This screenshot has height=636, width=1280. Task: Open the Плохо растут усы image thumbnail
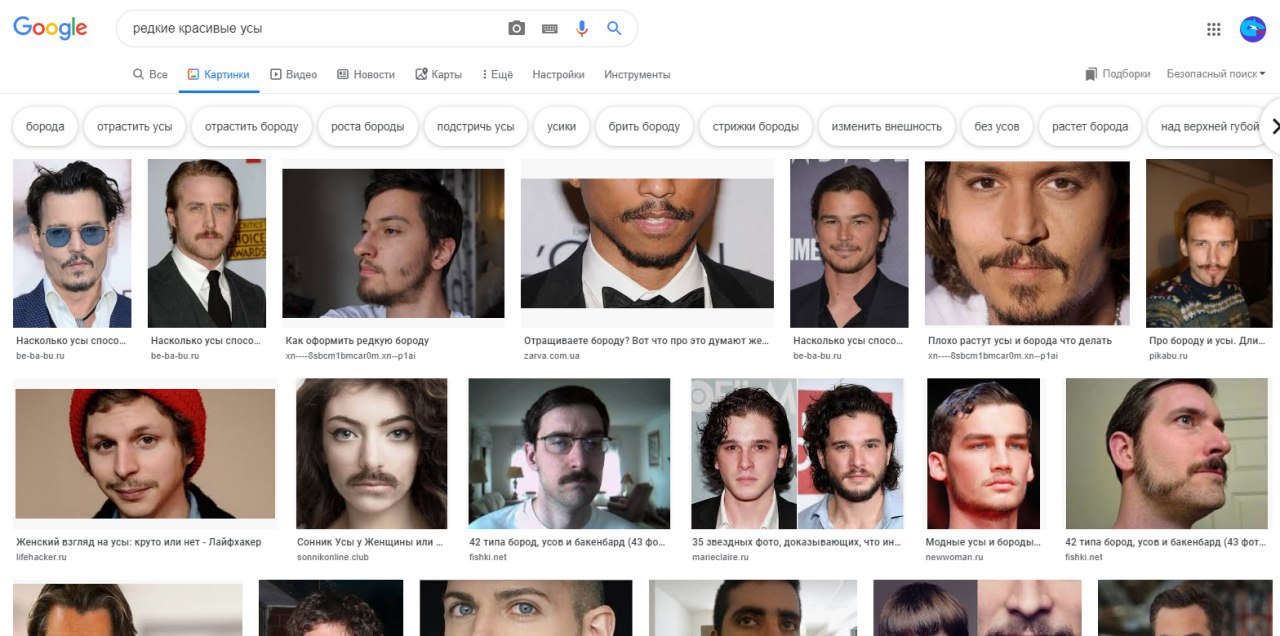pos(1027,243)
